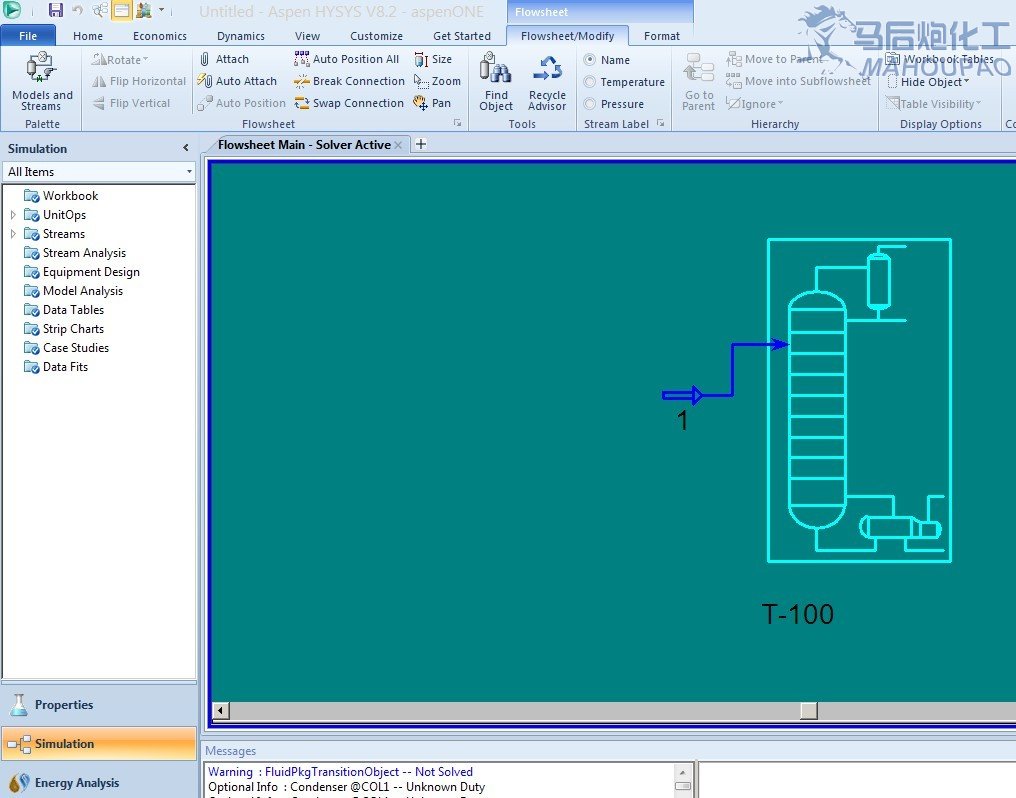The width and height of the screenshot is (1016, 798).
Task: Select the Break Connection tool
Action: (x=349, y=81)
